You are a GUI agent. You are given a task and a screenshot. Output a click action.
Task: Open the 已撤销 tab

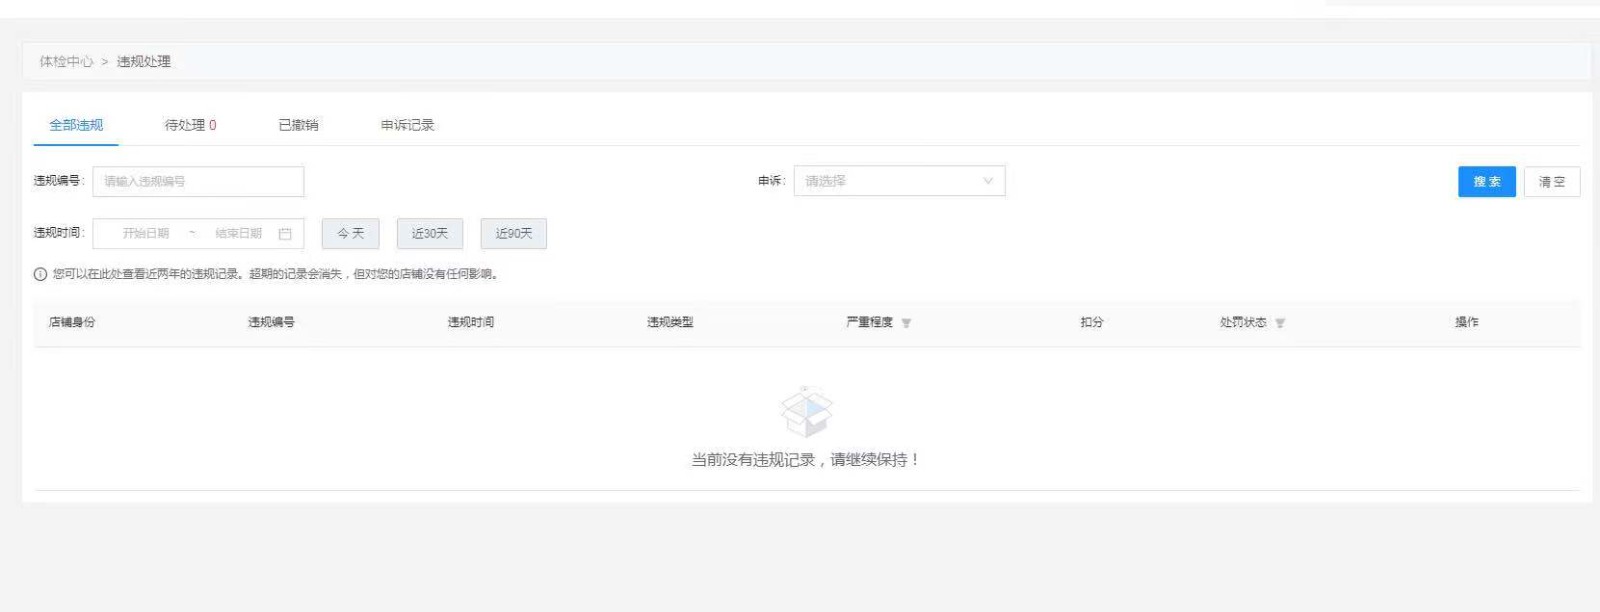tap(298, 125)
